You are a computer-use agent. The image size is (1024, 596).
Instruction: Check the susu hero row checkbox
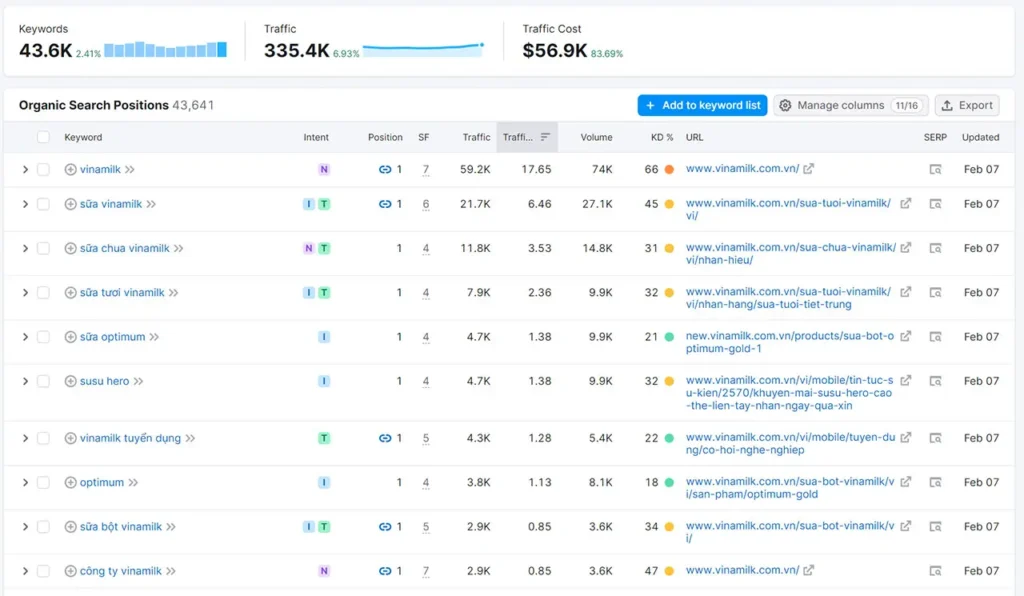[43, 381]
